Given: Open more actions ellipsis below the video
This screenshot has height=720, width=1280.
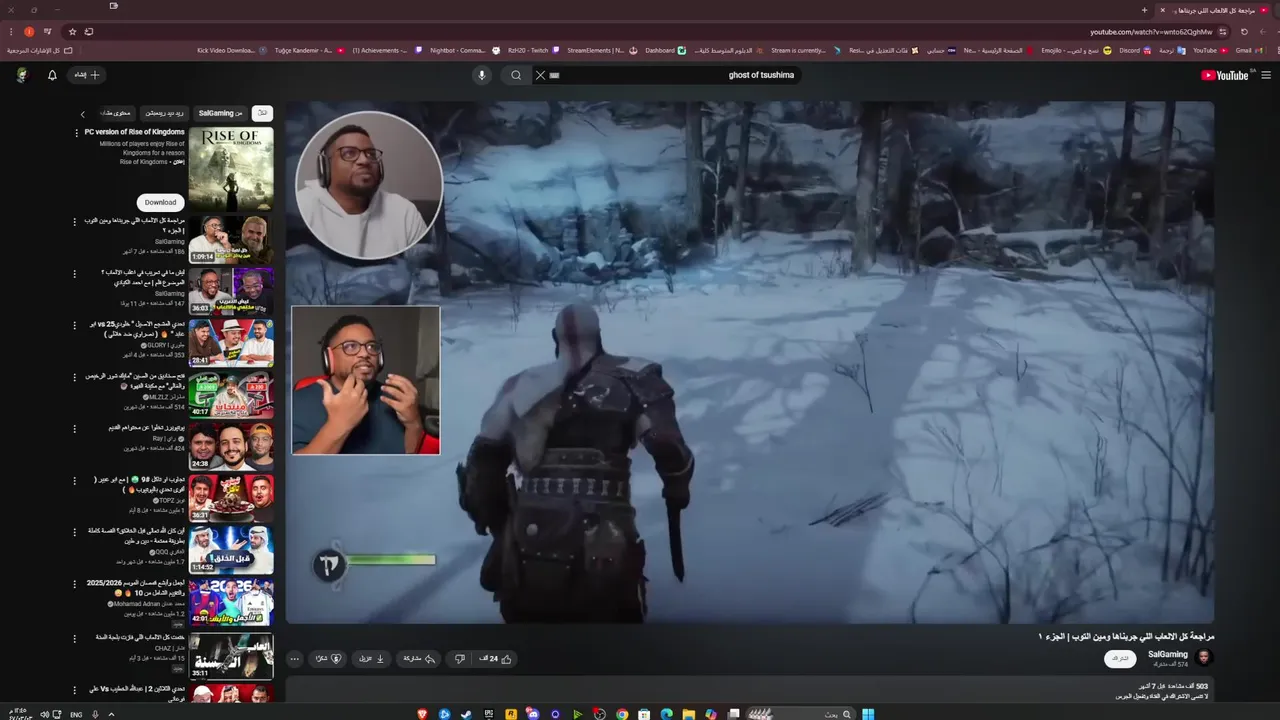Looking at the screenshot, I should click(x=294, y=659).
